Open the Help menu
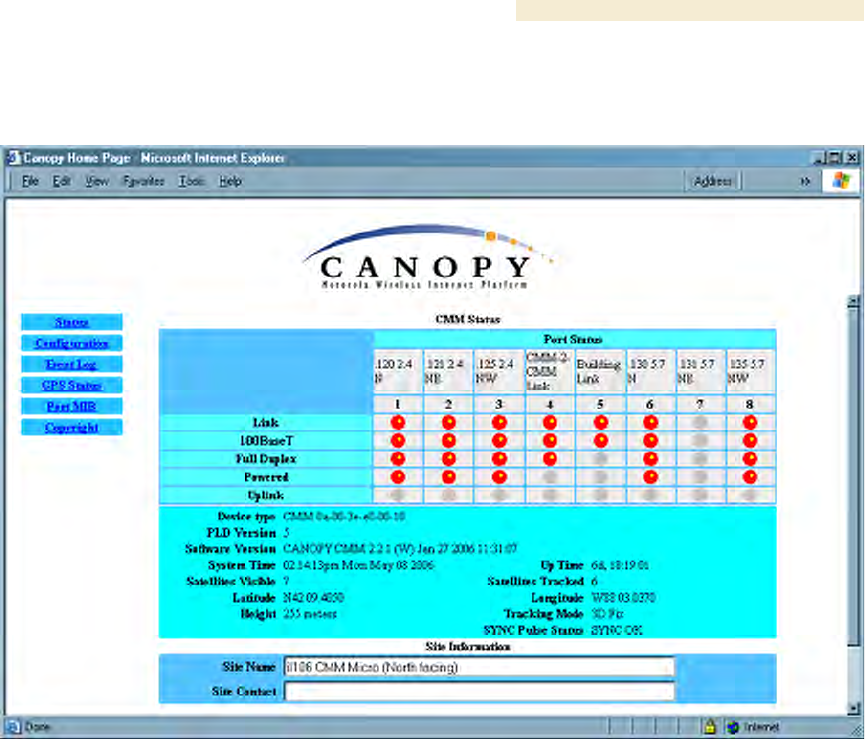Screen dimensions: 865x739 click(x=230, y=181)
